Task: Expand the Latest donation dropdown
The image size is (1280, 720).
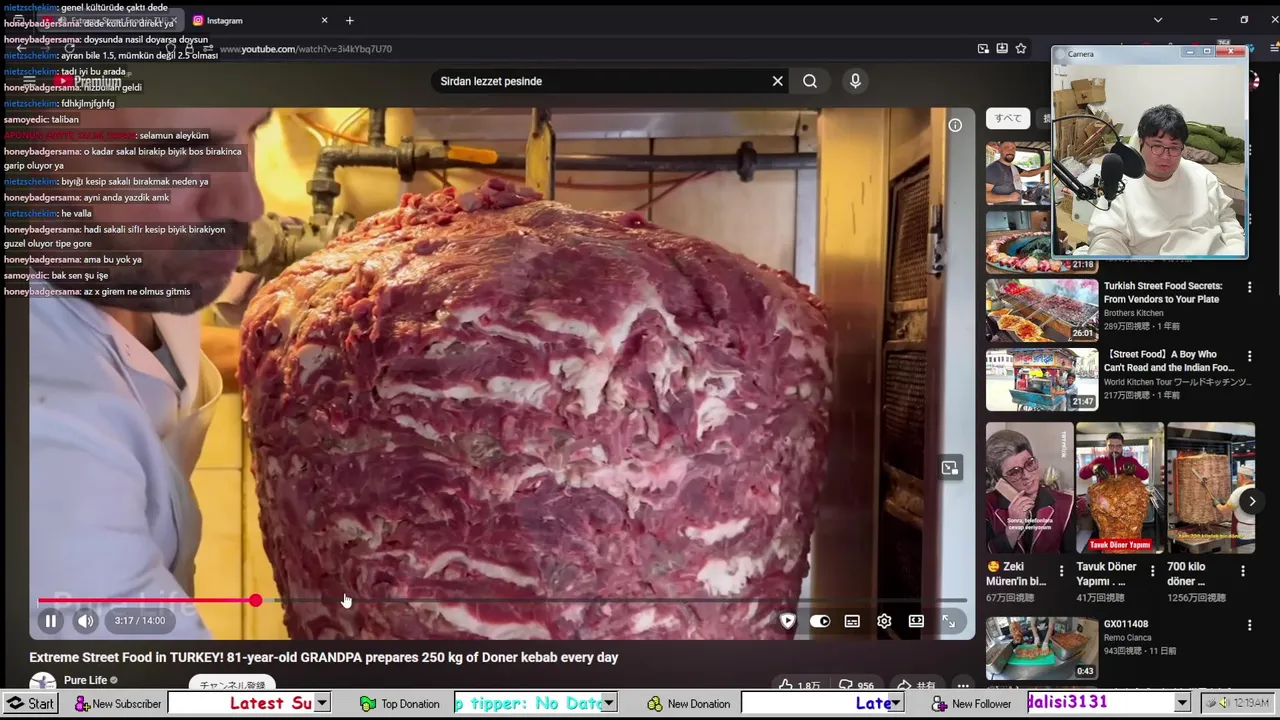Action: pos(895,703)
